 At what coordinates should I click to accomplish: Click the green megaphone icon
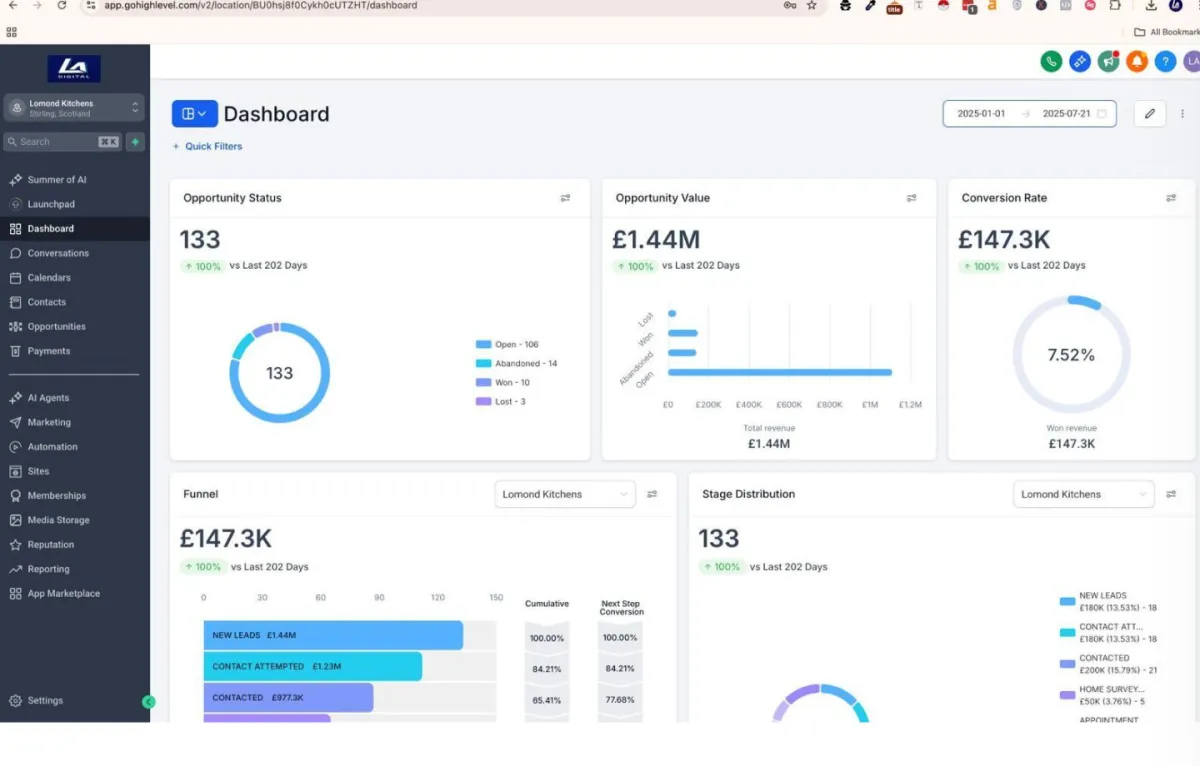1108,62
